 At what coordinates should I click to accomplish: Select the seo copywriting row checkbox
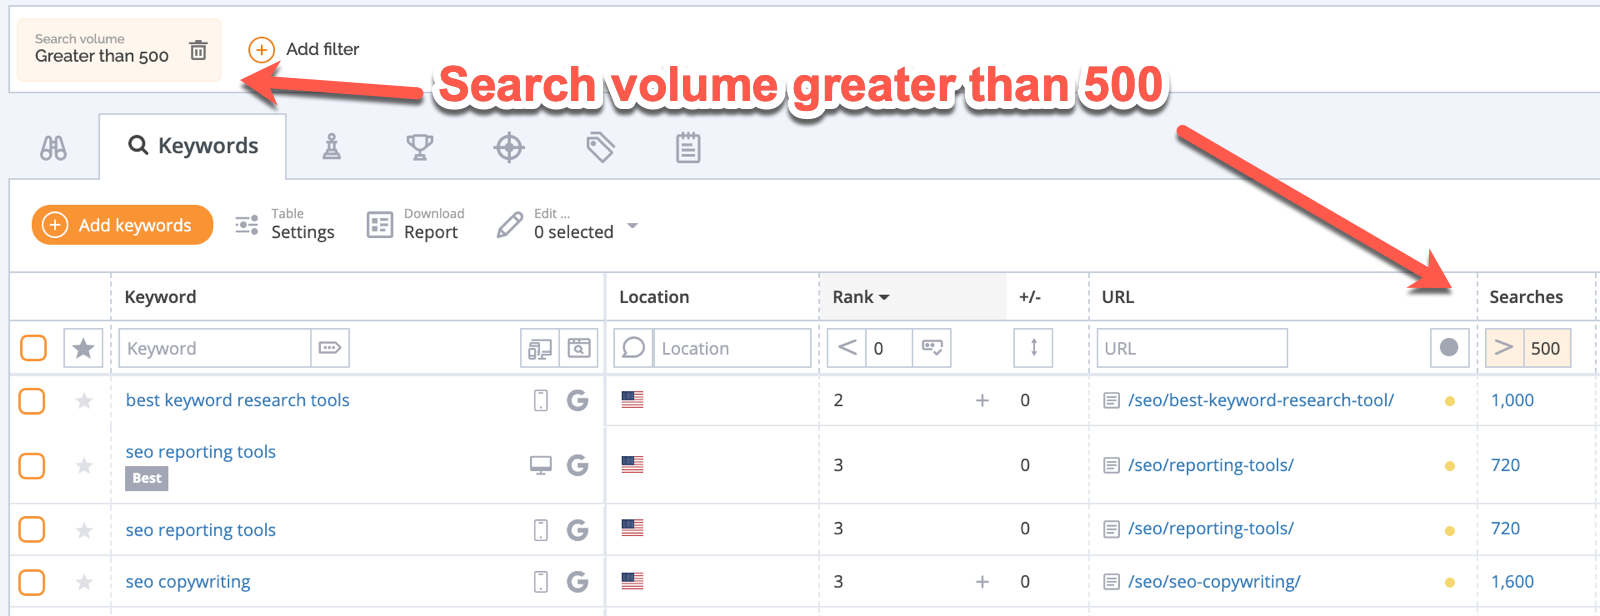pos(33,582)
